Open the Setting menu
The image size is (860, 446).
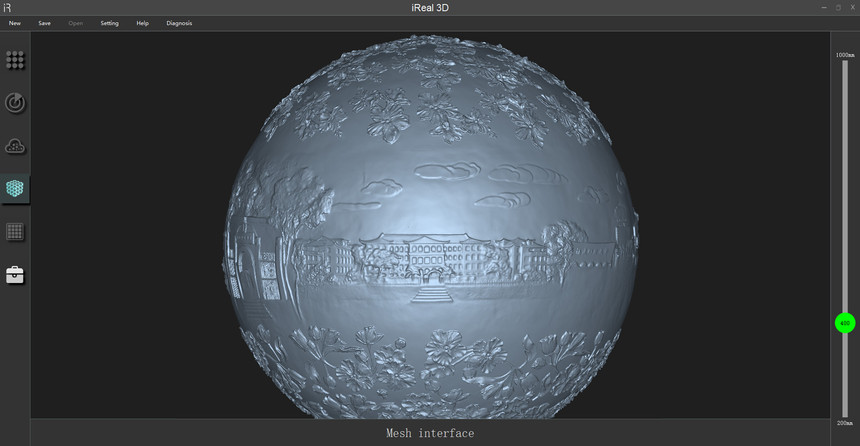(109, 23)
